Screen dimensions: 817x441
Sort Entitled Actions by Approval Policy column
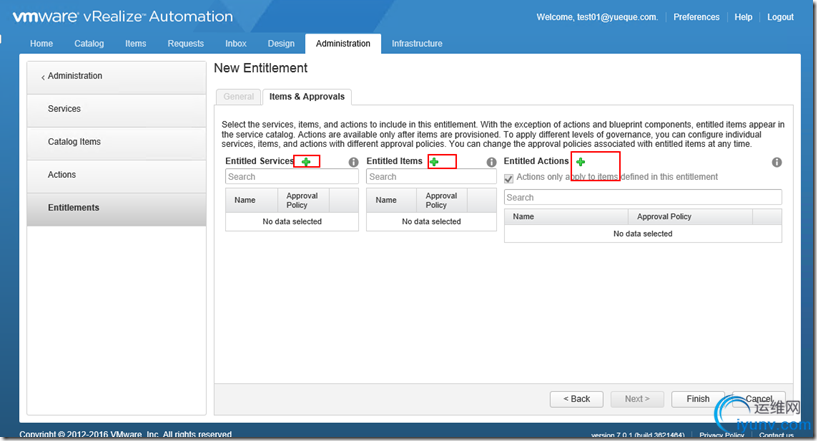click(690, 216)
